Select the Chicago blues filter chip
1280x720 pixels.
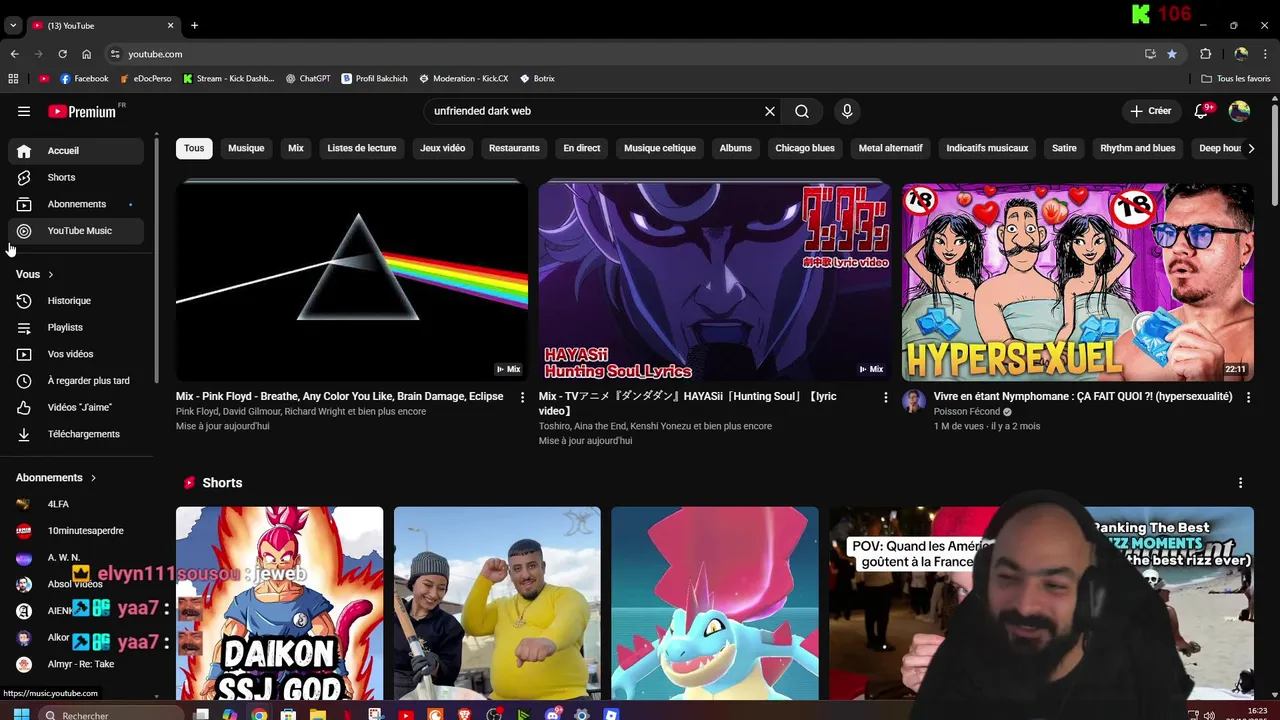(x=805, y=148)
